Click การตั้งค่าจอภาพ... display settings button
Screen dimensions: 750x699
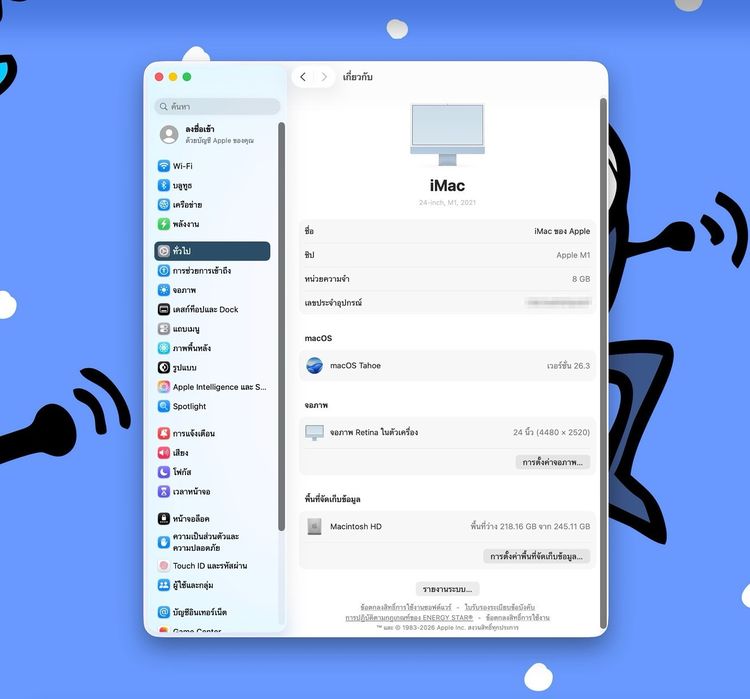[553, 462]
